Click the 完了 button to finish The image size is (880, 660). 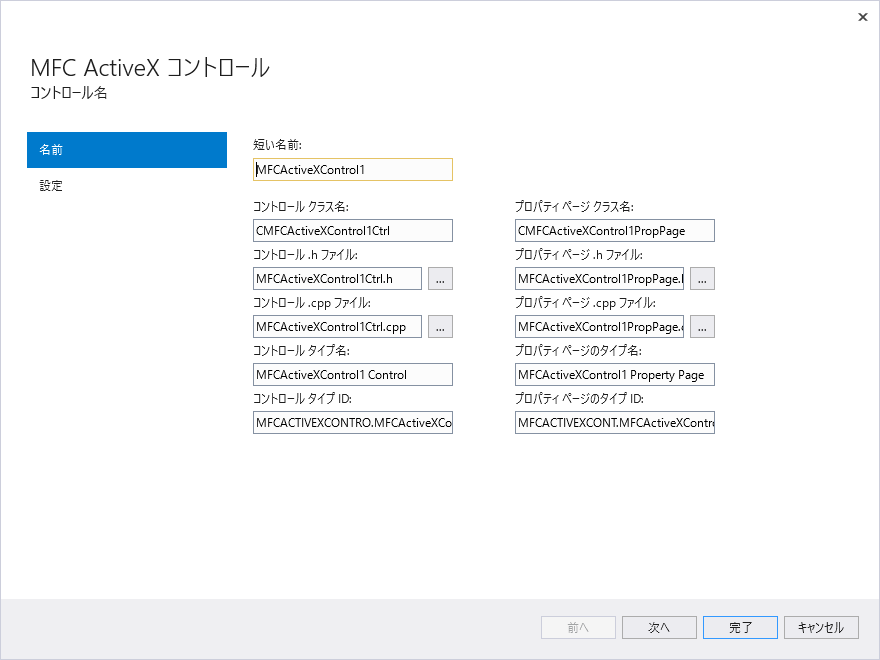pyautogui.click(x=740, y=627)
